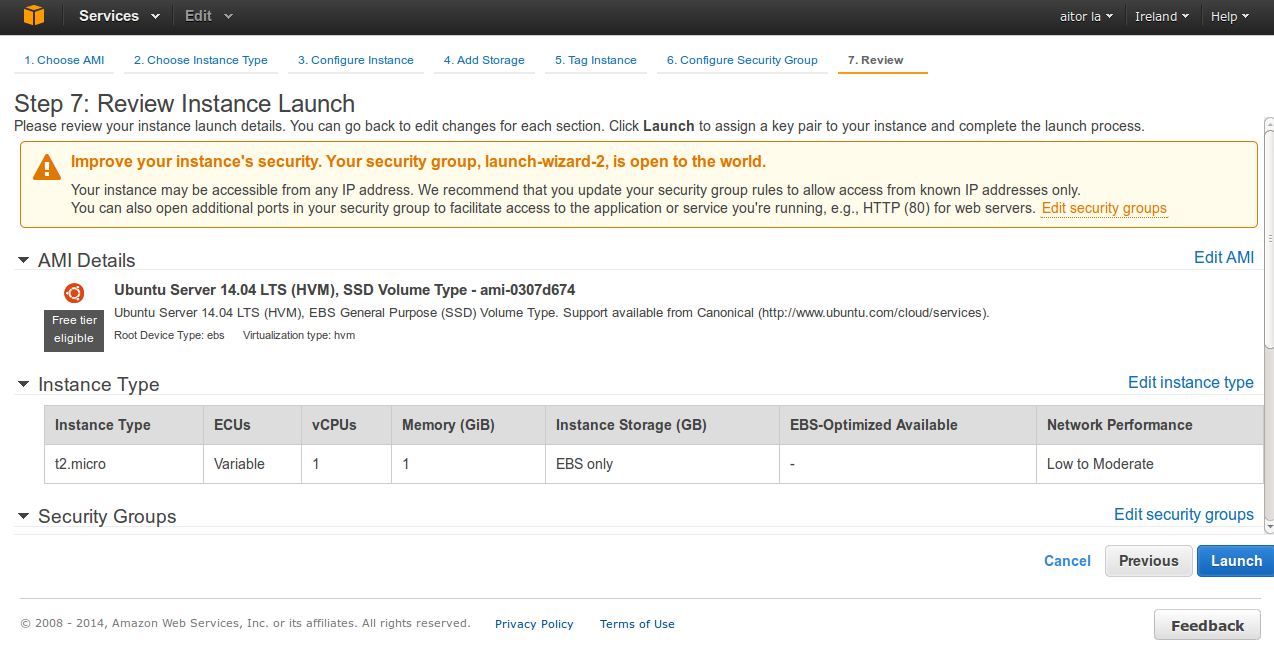Collapse the Security Groups section
This screenshot has height=645, width=1274.
tap(23, 517)
